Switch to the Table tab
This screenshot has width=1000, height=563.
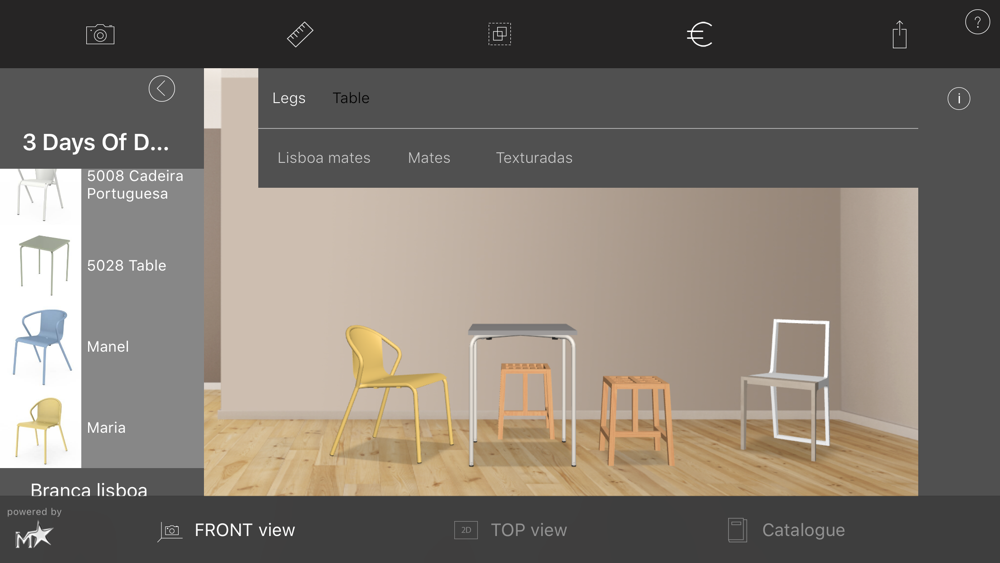351,98
